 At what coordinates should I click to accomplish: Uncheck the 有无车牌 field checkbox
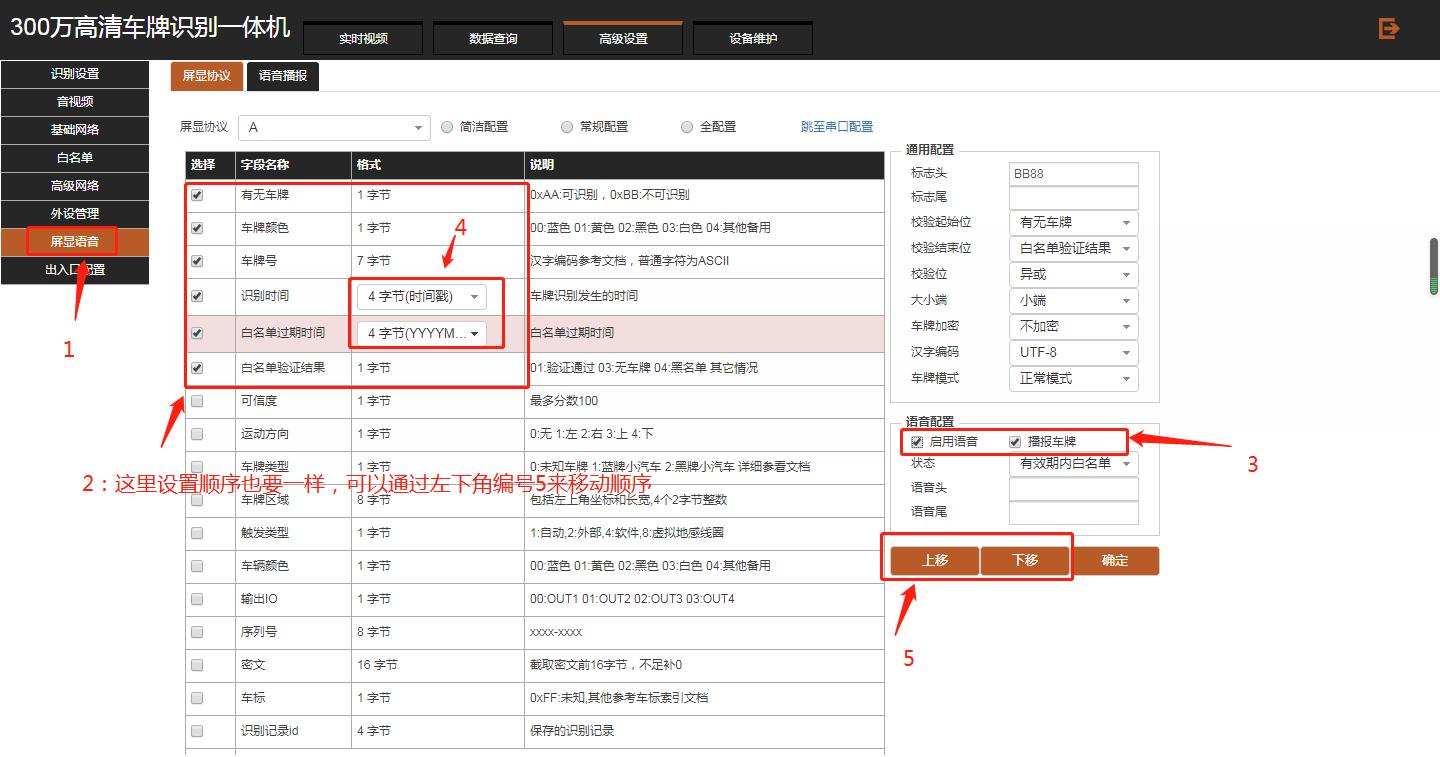pyautogui.click(x=197, y=195)
